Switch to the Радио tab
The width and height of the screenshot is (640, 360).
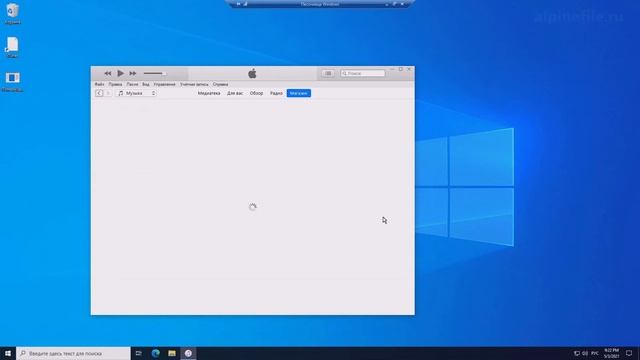[276, 93]
